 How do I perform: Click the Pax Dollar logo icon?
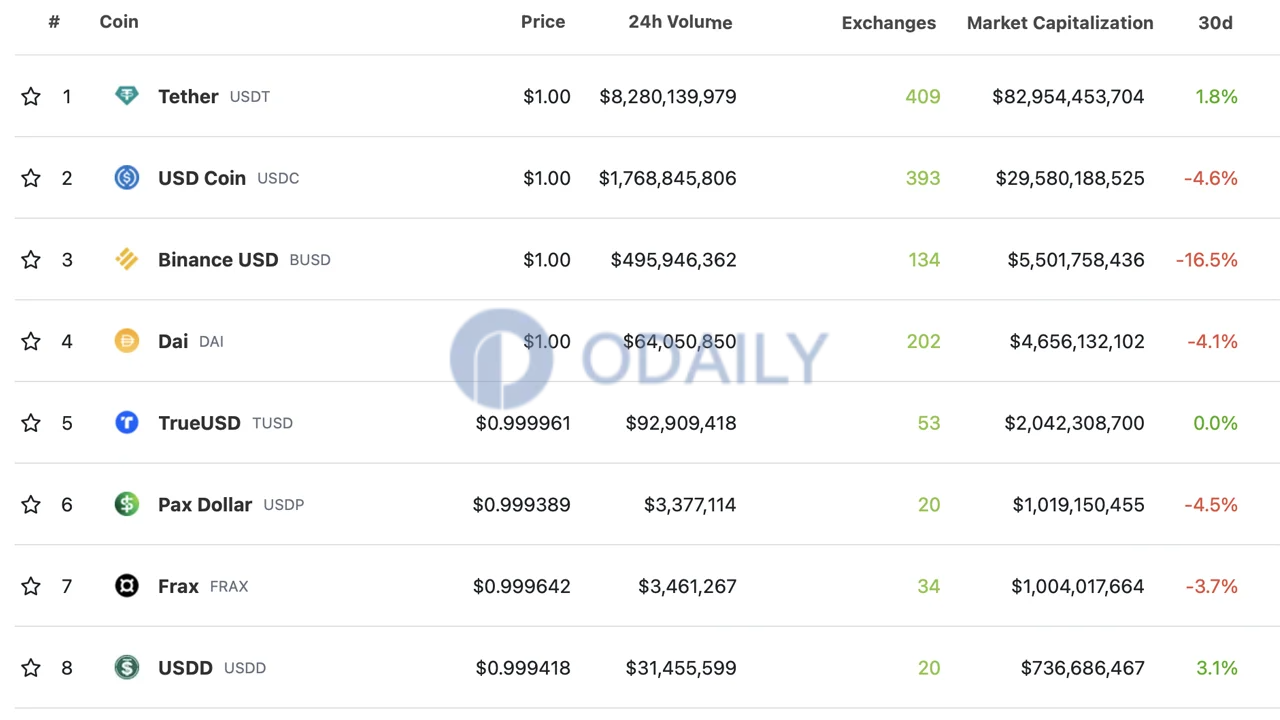tap(127, 504)
